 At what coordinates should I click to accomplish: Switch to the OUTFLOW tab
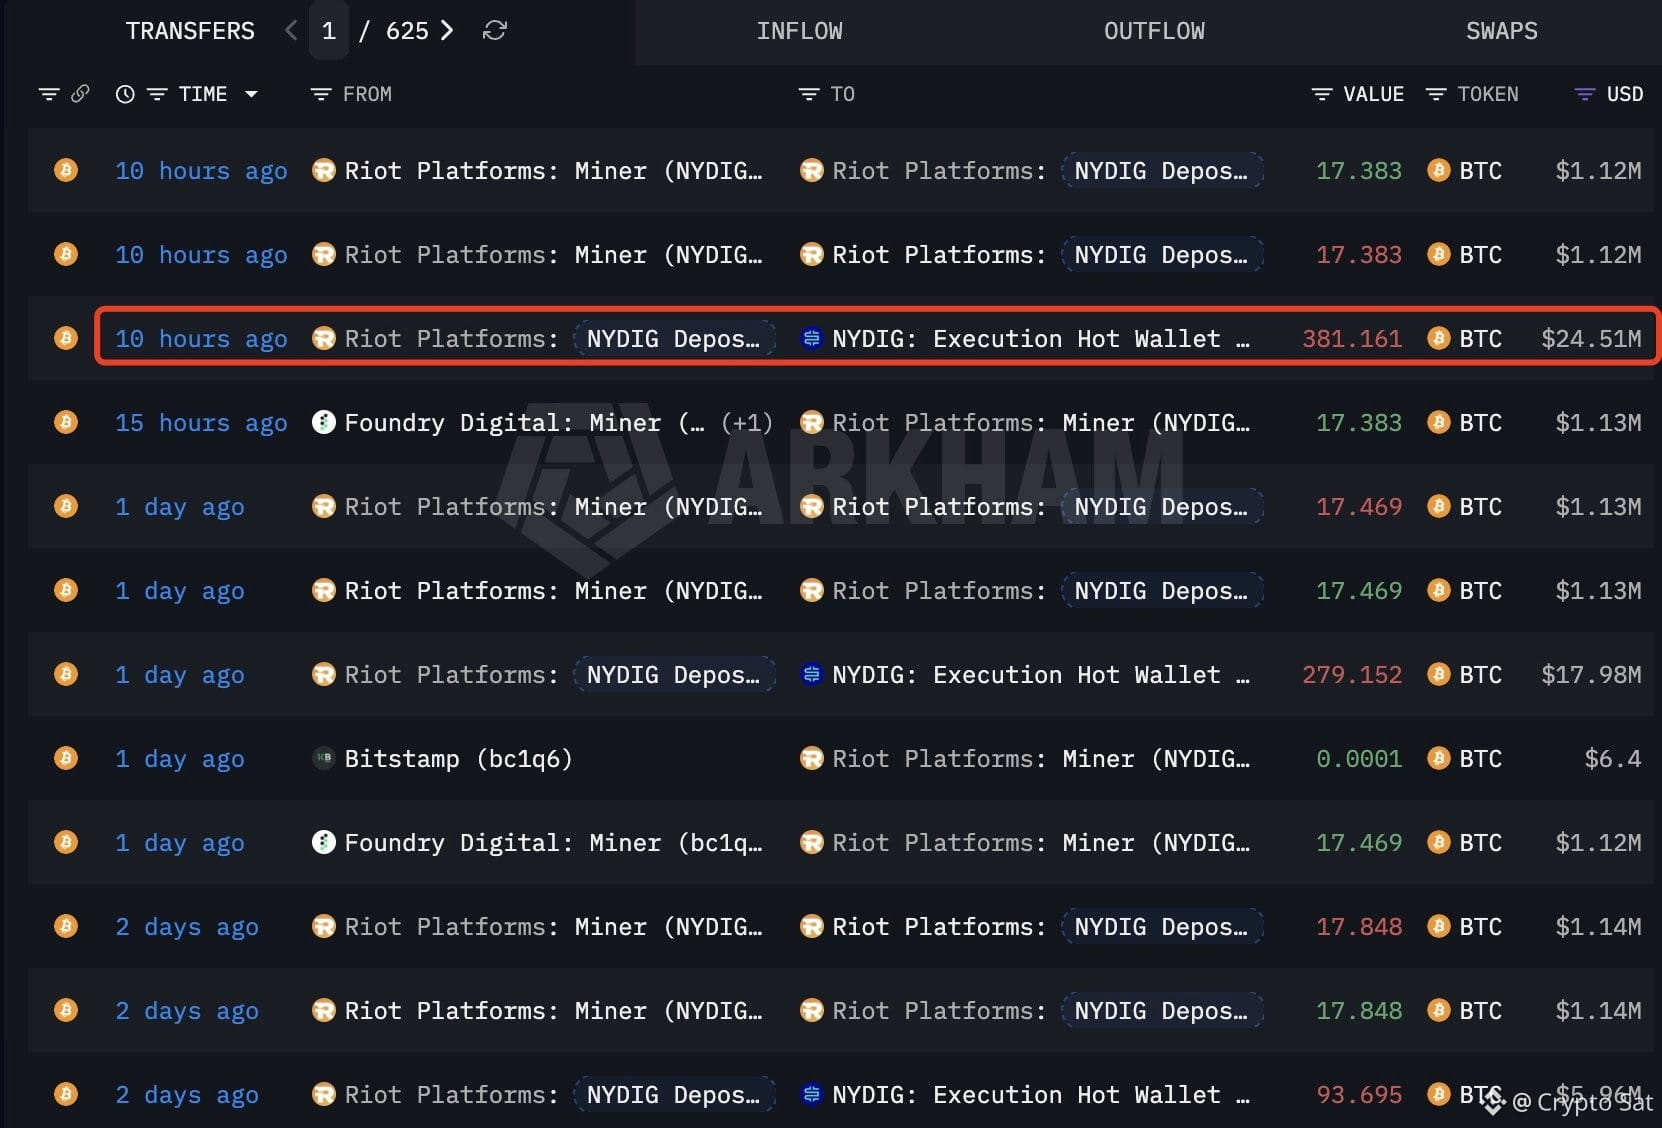(x=1154, y=31)
